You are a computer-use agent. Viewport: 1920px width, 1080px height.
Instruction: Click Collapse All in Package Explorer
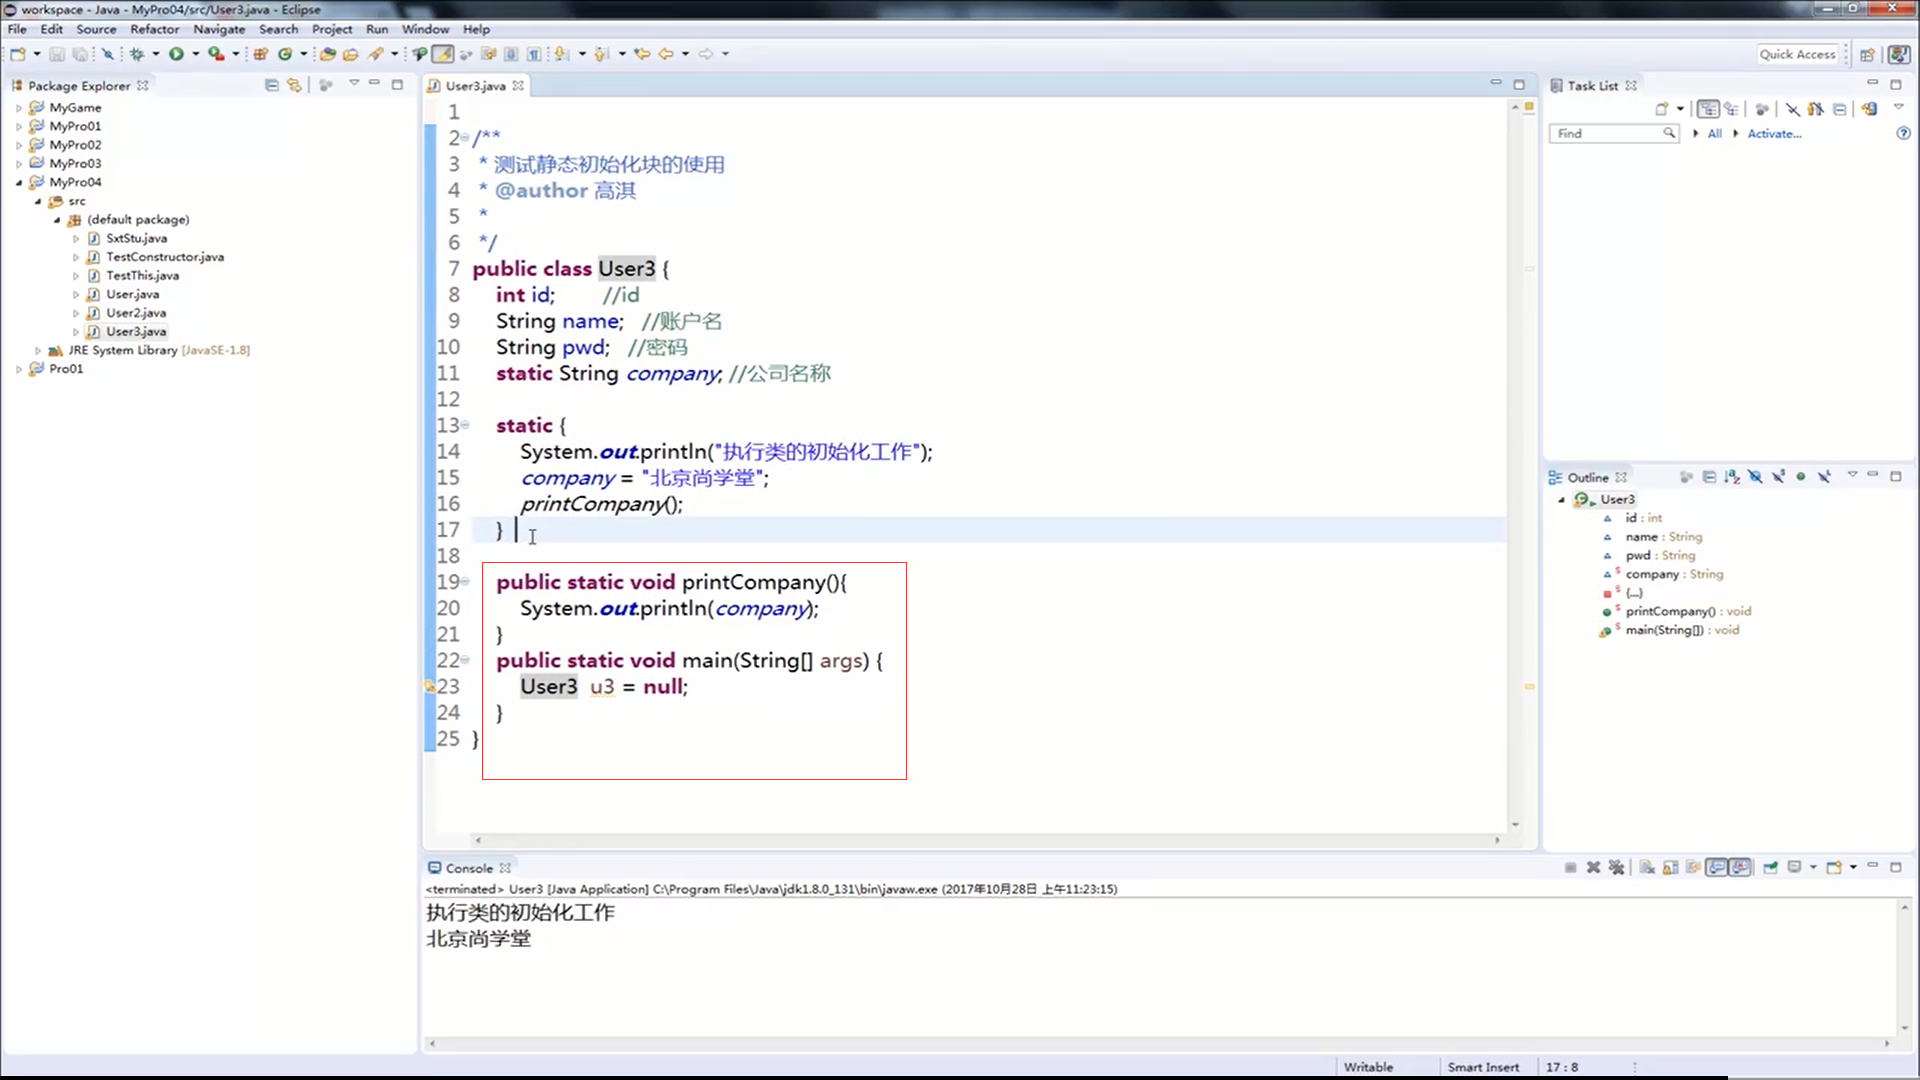pos(271,85)
